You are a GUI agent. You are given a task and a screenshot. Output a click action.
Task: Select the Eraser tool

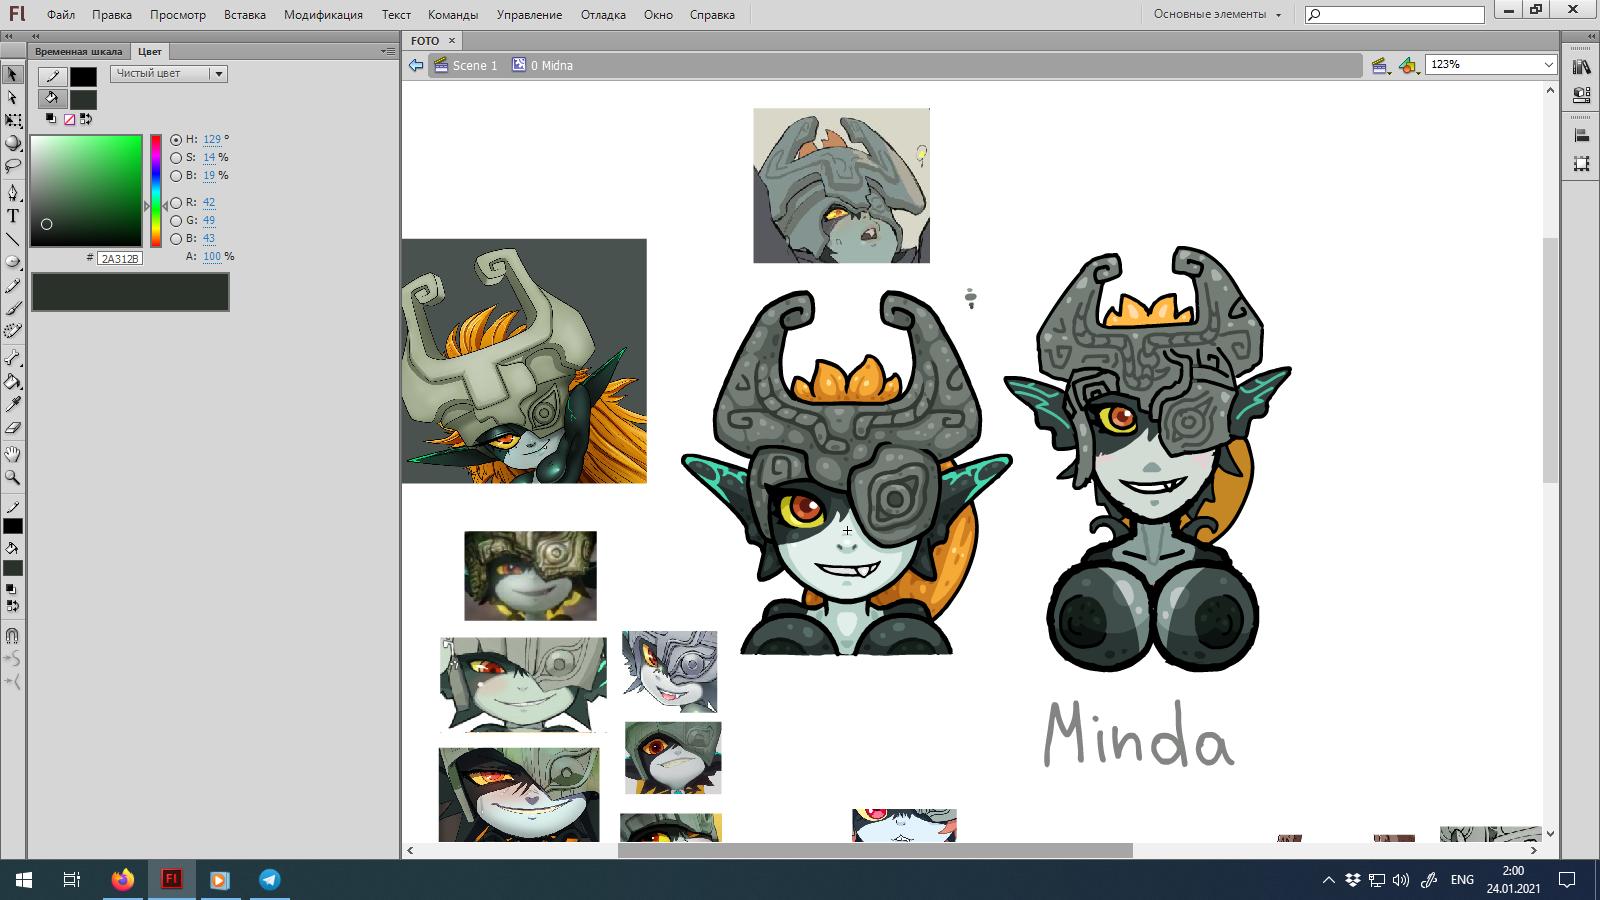tap(13, 428)
